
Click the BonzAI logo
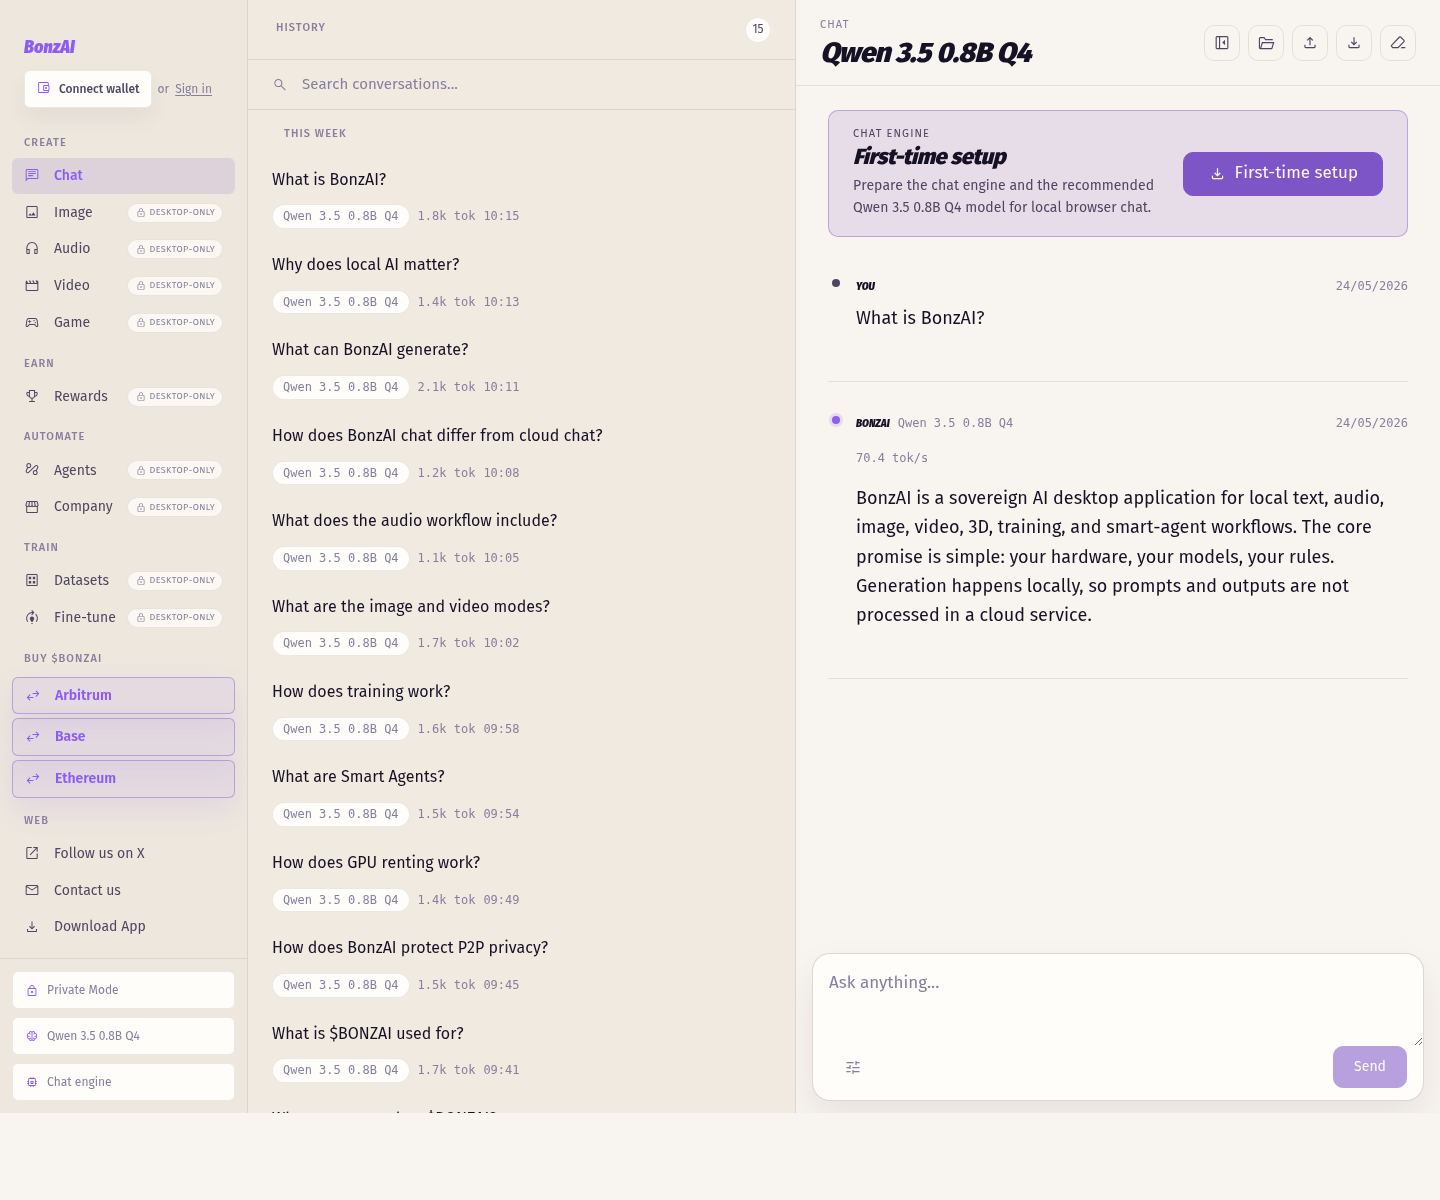tap(50, 47)
